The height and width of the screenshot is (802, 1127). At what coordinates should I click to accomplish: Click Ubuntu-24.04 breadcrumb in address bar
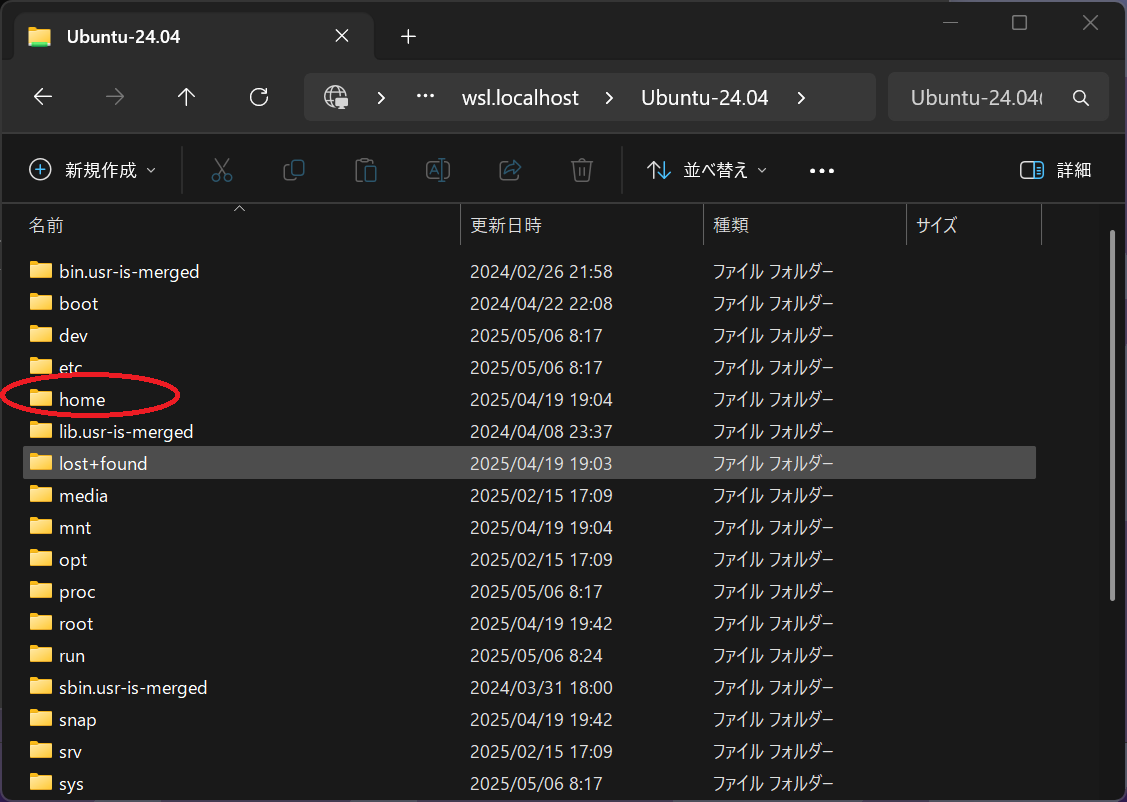[704, 98]
